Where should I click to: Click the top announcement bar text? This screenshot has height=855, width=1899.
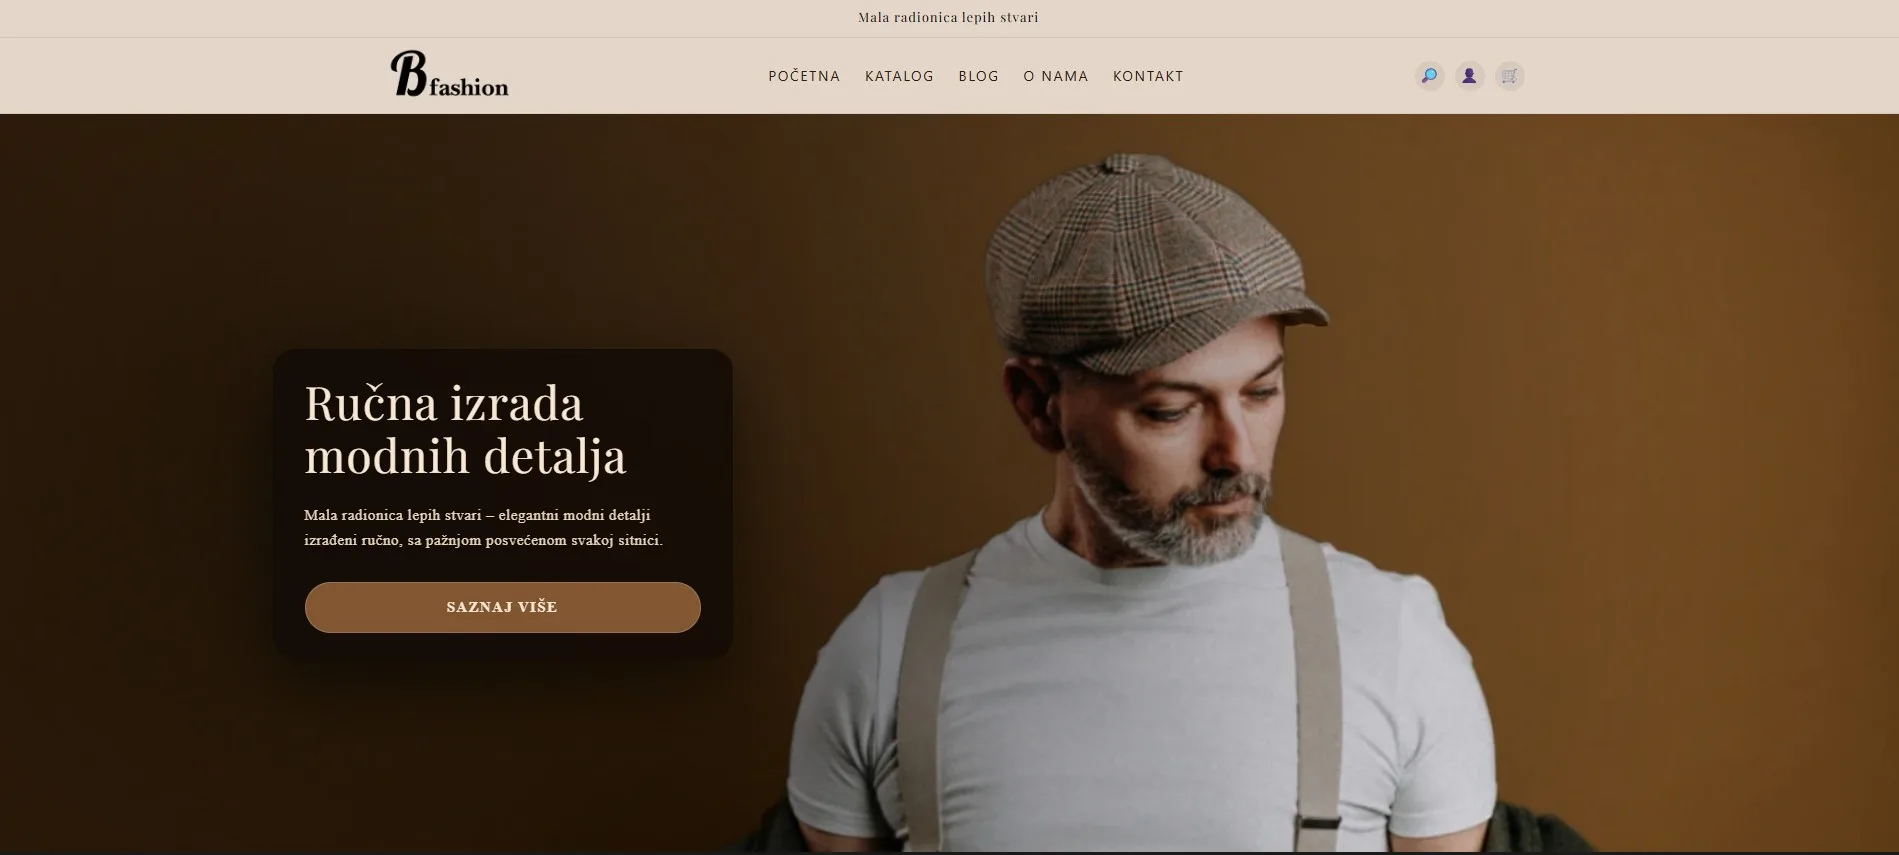948,17
